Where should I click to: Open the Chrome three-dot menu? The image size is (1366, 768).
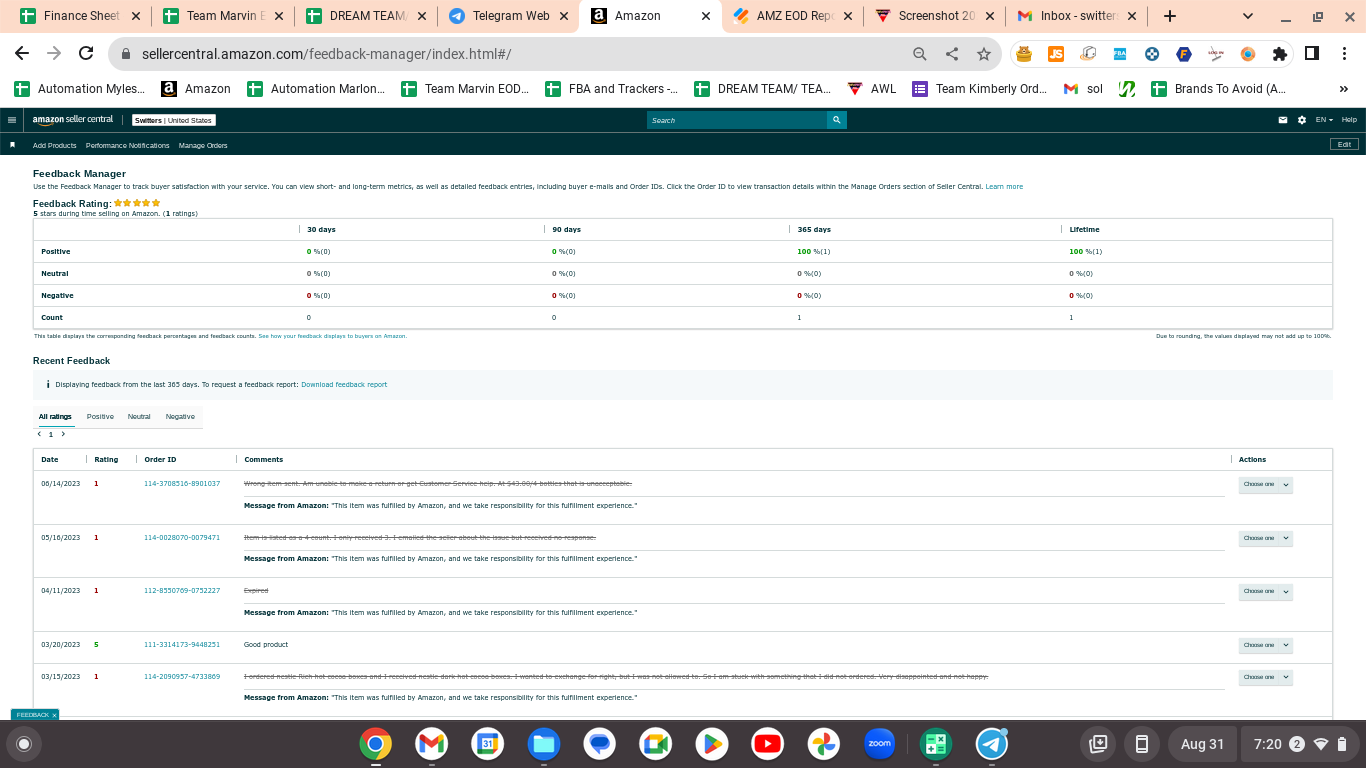(x=1344, y=54)
